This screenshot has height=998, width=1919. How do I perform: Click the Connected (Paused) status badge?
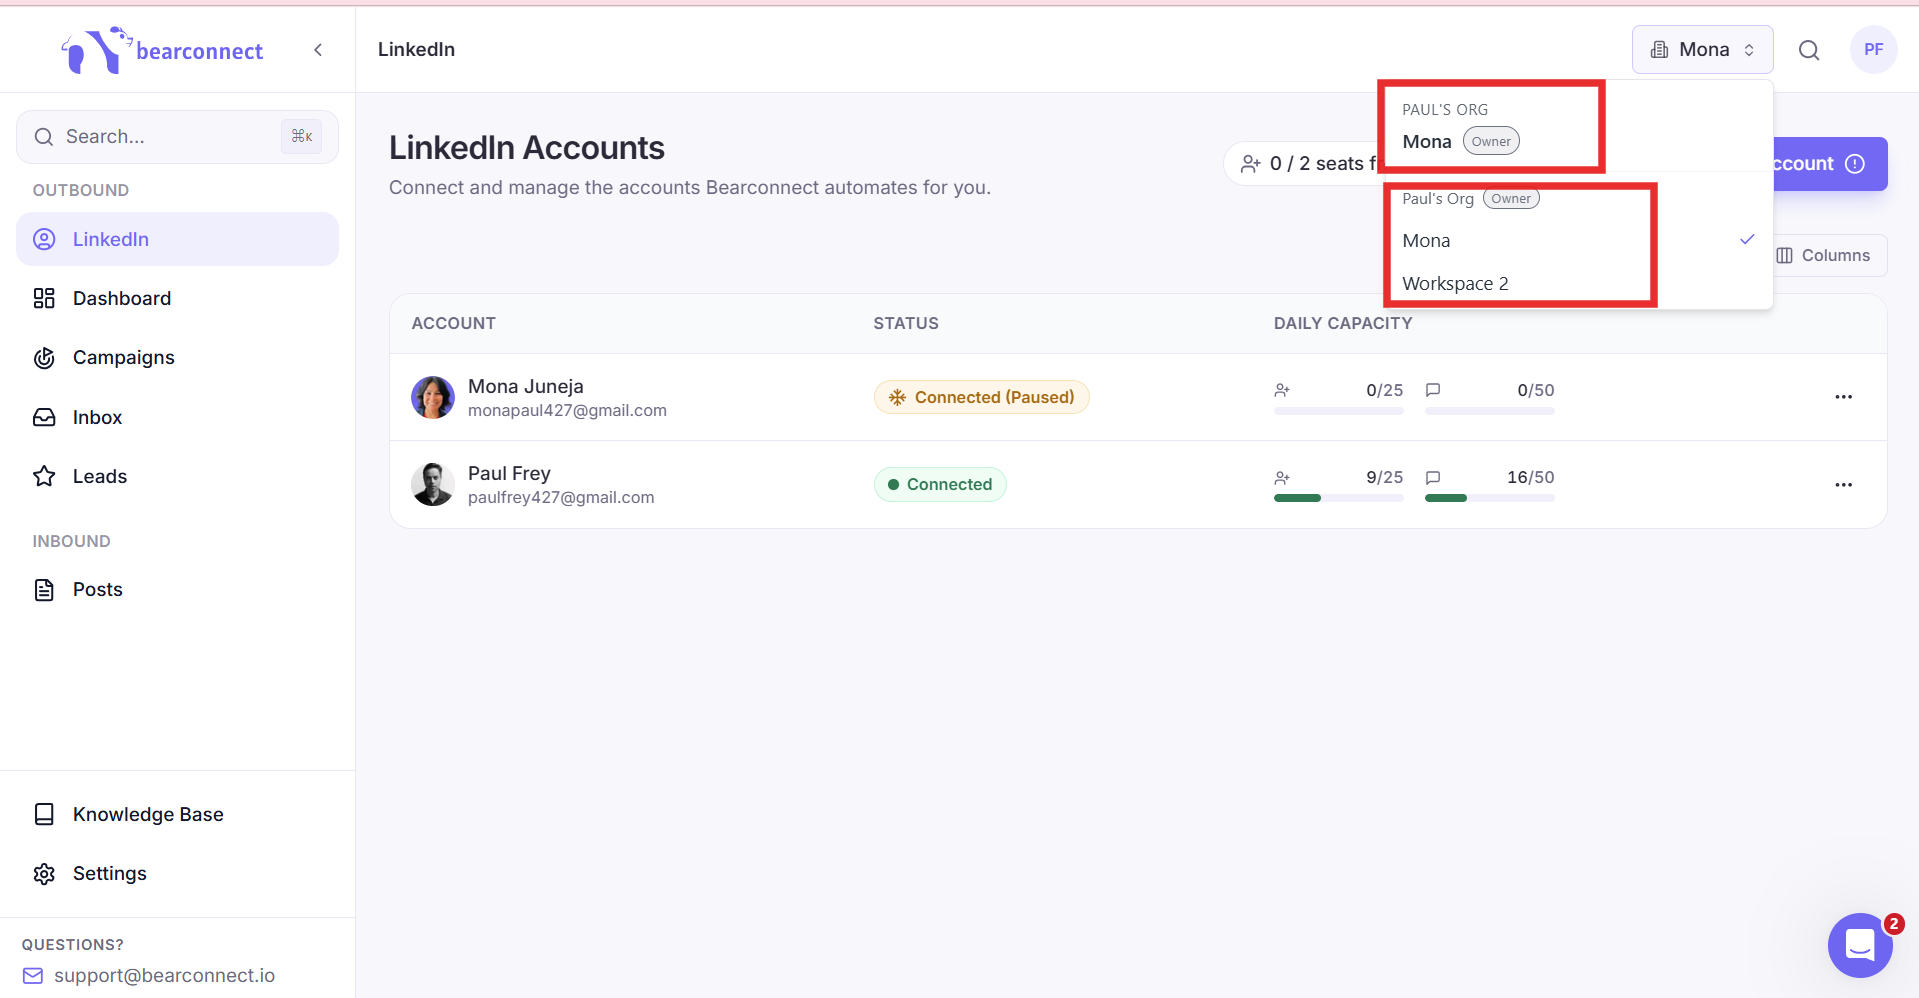[x=981, y=398]
